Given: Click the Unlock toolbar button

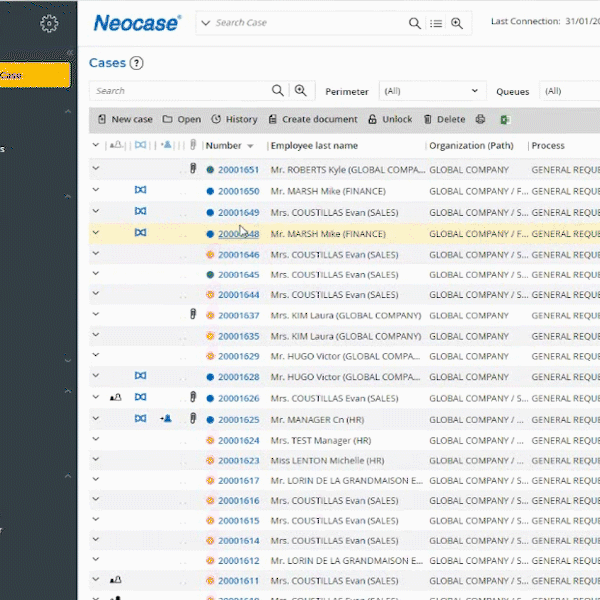Looking at the screenshot, I should [x=390, y=119].
